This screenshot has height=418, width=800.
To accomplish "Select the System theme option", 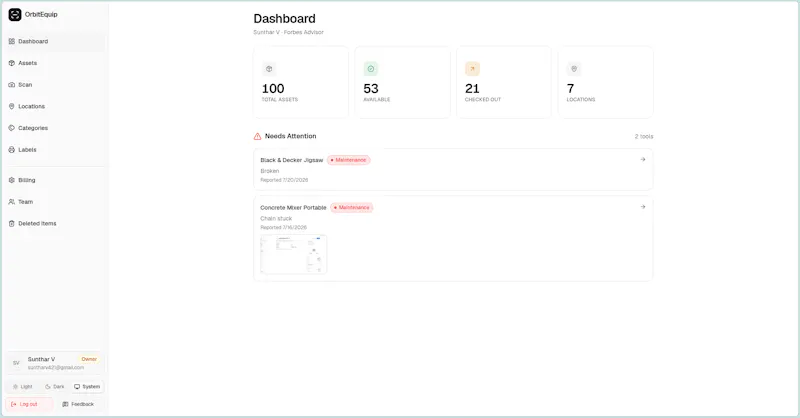I will [87, 387].
